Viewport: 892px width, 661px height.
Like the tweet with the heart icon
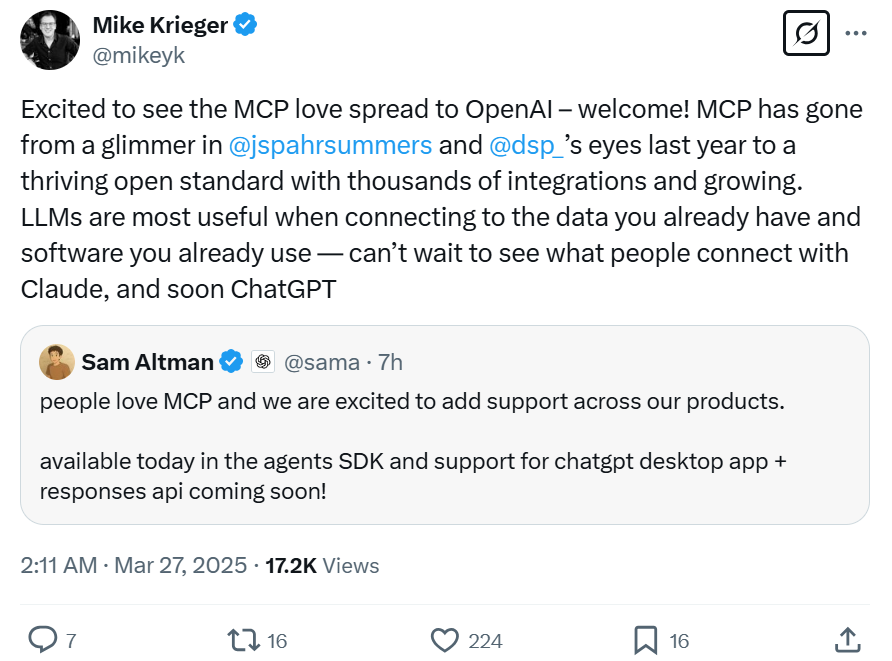(444, 639)
